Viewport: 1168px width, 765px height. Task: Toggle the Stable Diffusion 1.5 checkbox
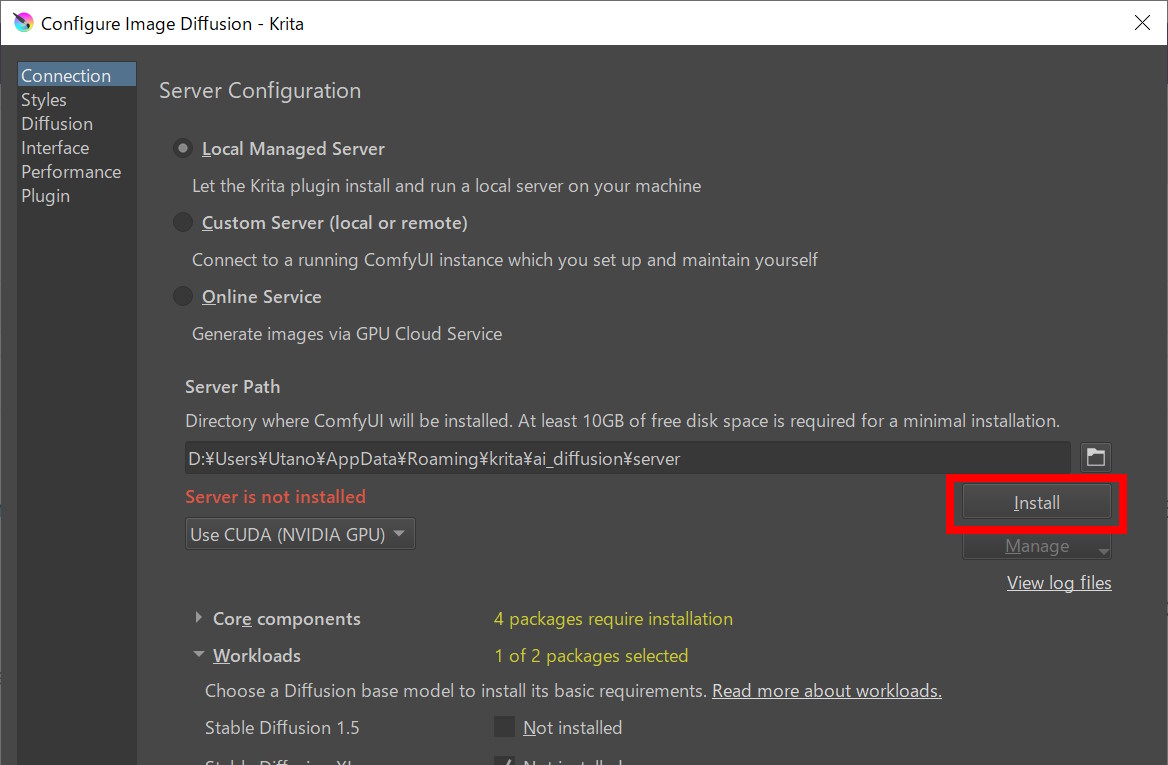pos(504,727)
